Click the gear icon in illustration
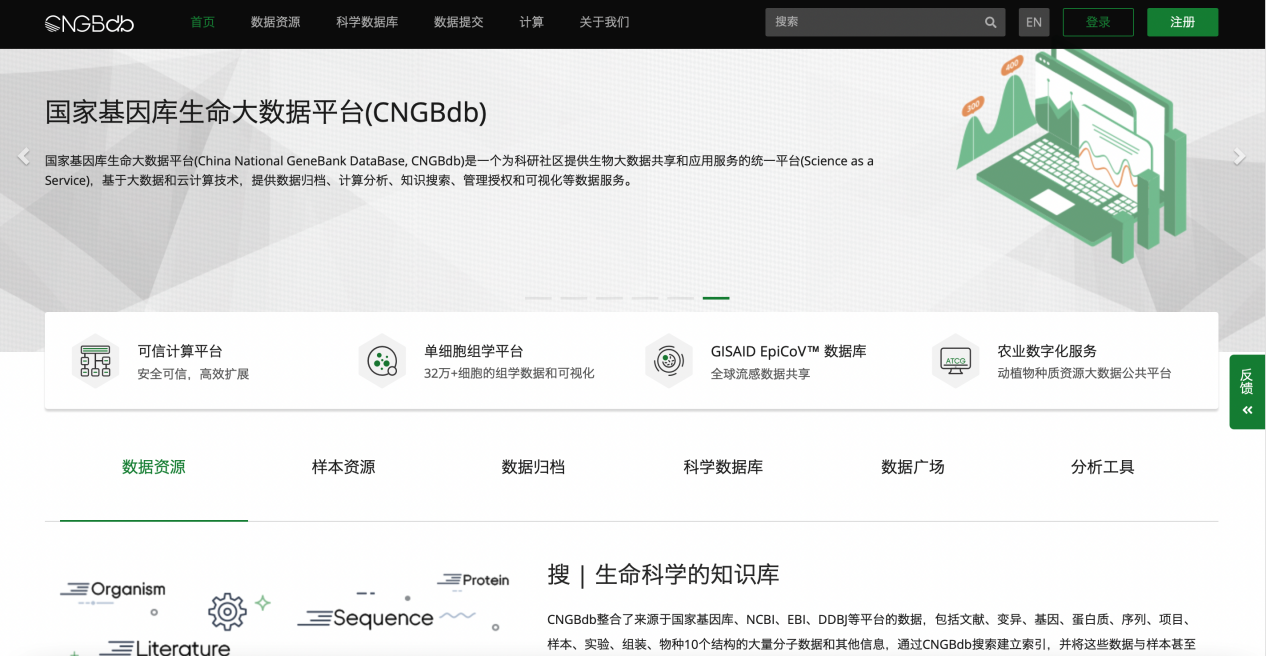The image size is (1266, 656). (x=227, y=611)
